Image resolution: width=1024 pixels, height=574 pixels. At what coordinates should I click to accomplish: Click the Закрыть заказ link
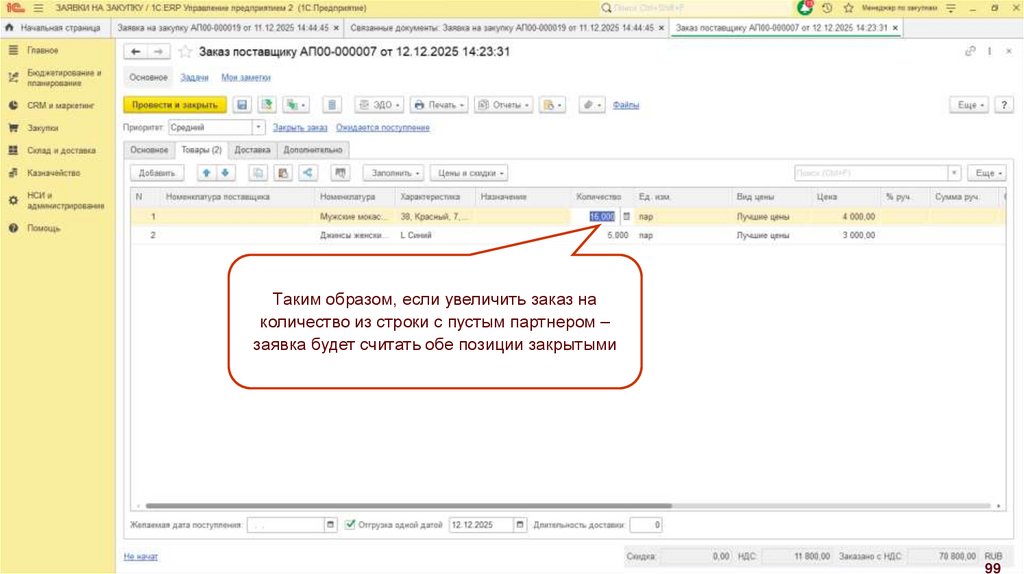tap(300, 128)
